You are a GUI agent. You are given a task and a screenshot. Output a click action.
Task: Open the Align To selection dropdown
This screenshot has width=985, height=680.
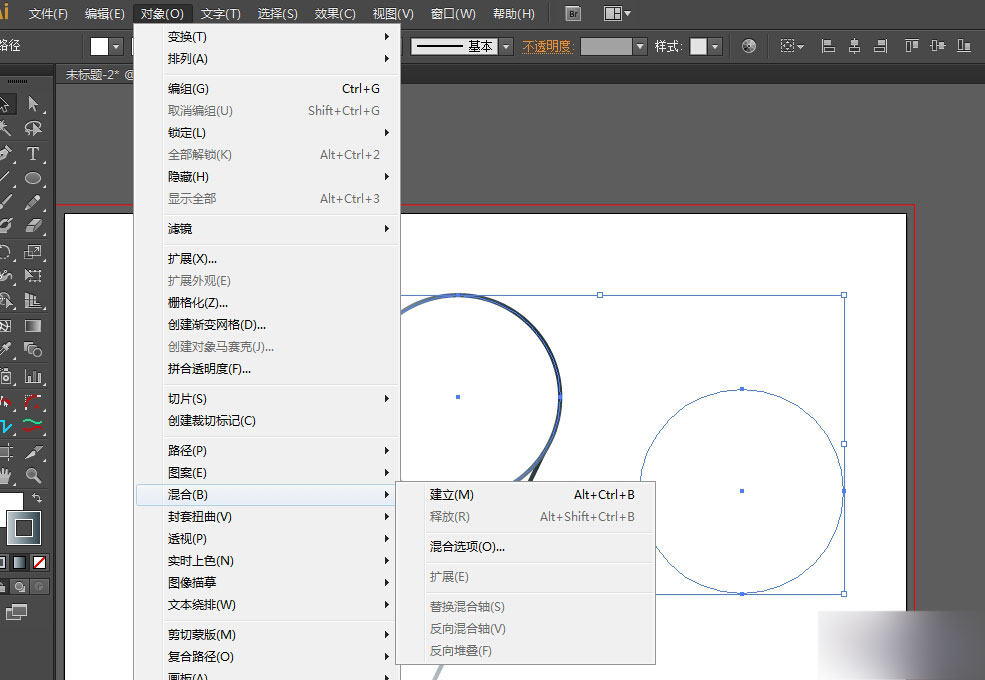click(x=792, y=46)
